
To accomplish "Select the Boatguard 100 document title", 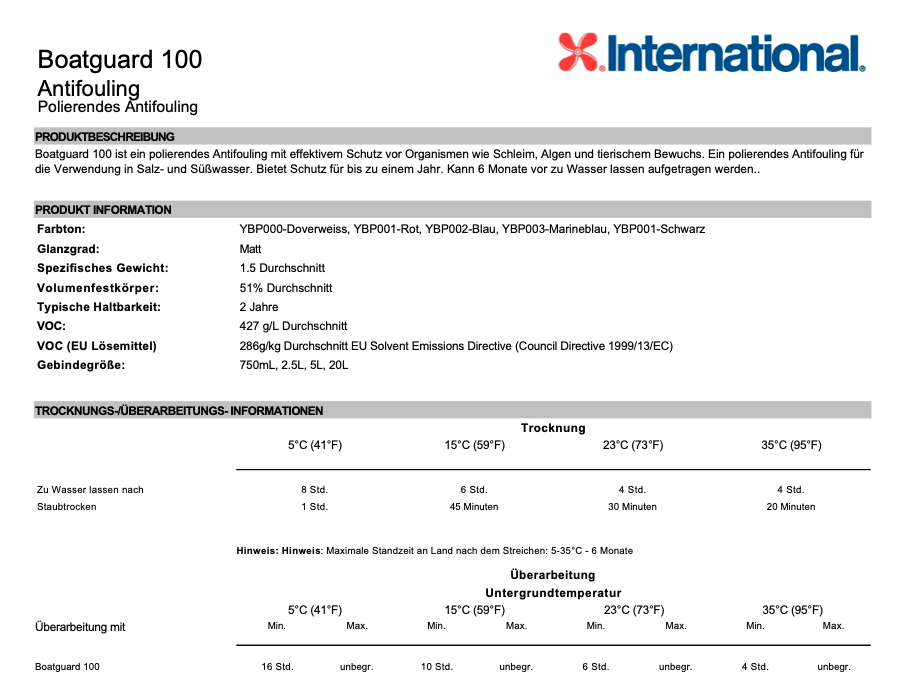I will pos(119,59).
